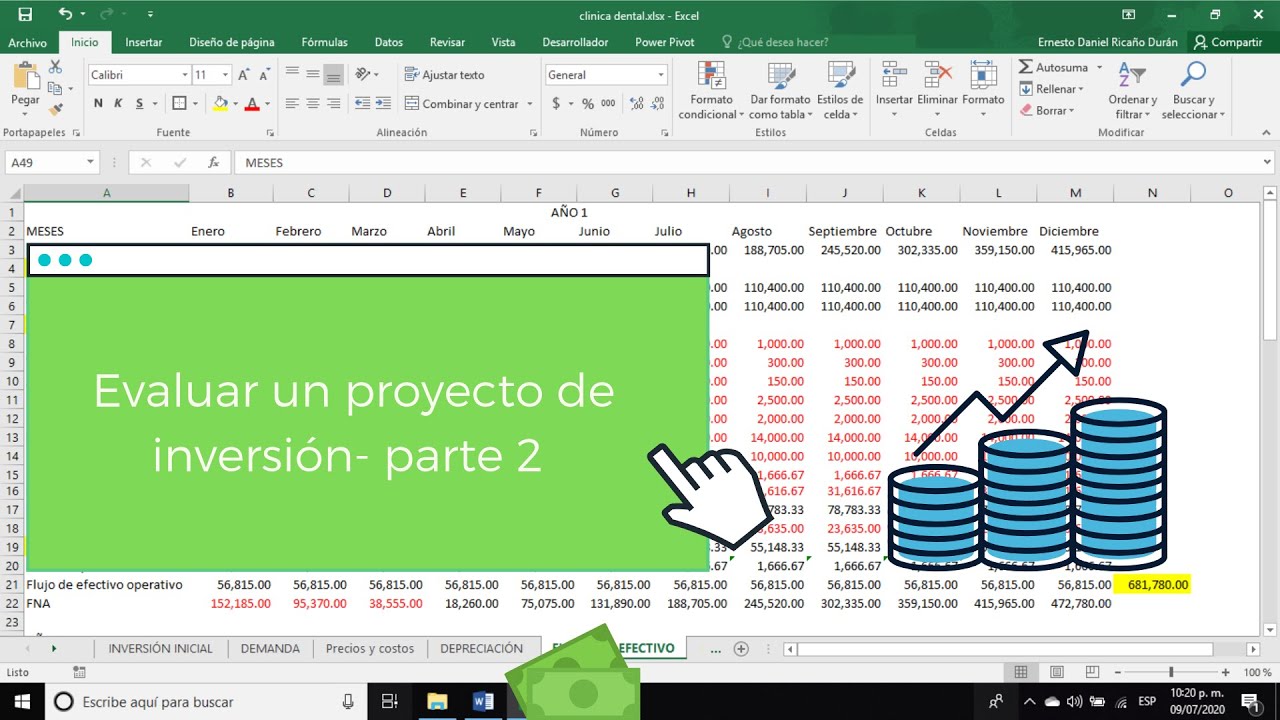Open Combinar y centrar dropdown arrow
Image resolution: width=1280 pixels, height=720 pixels.
[529, 104]
